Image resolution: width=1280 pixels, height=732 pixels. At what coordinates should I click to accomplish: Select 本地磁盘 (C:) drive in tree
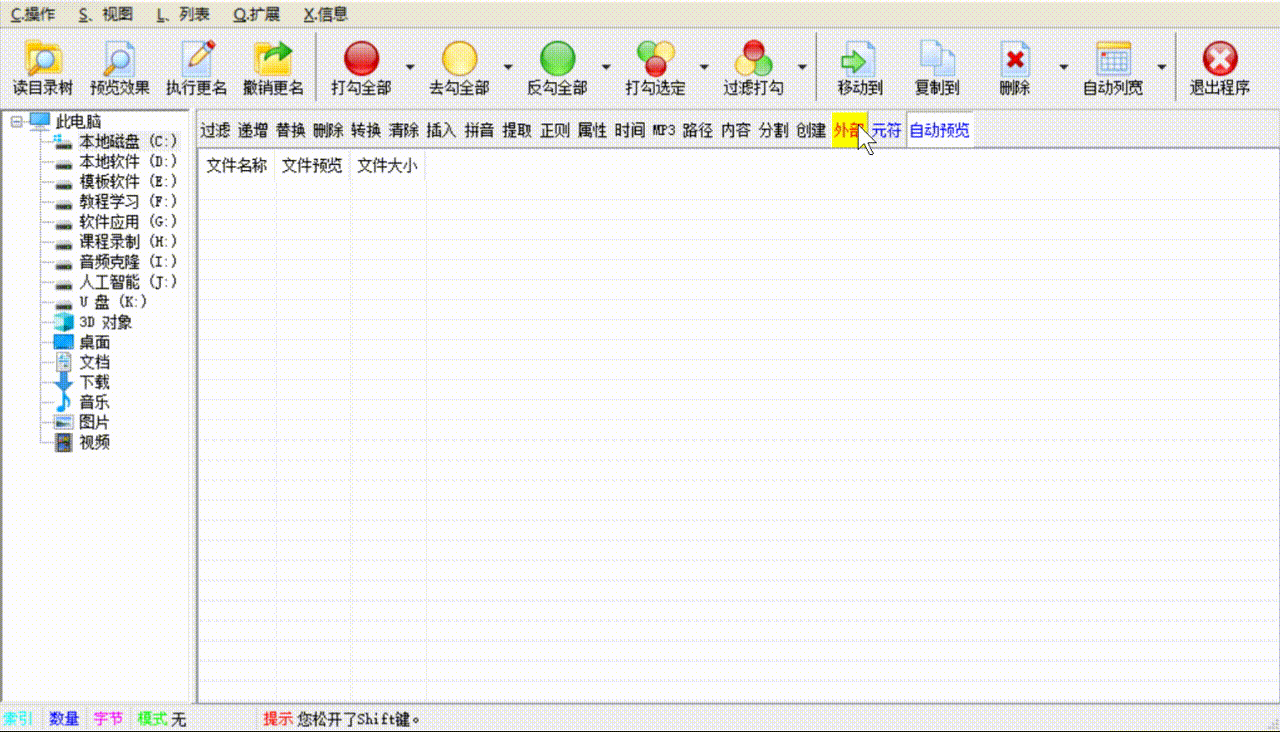pos(115,141)
